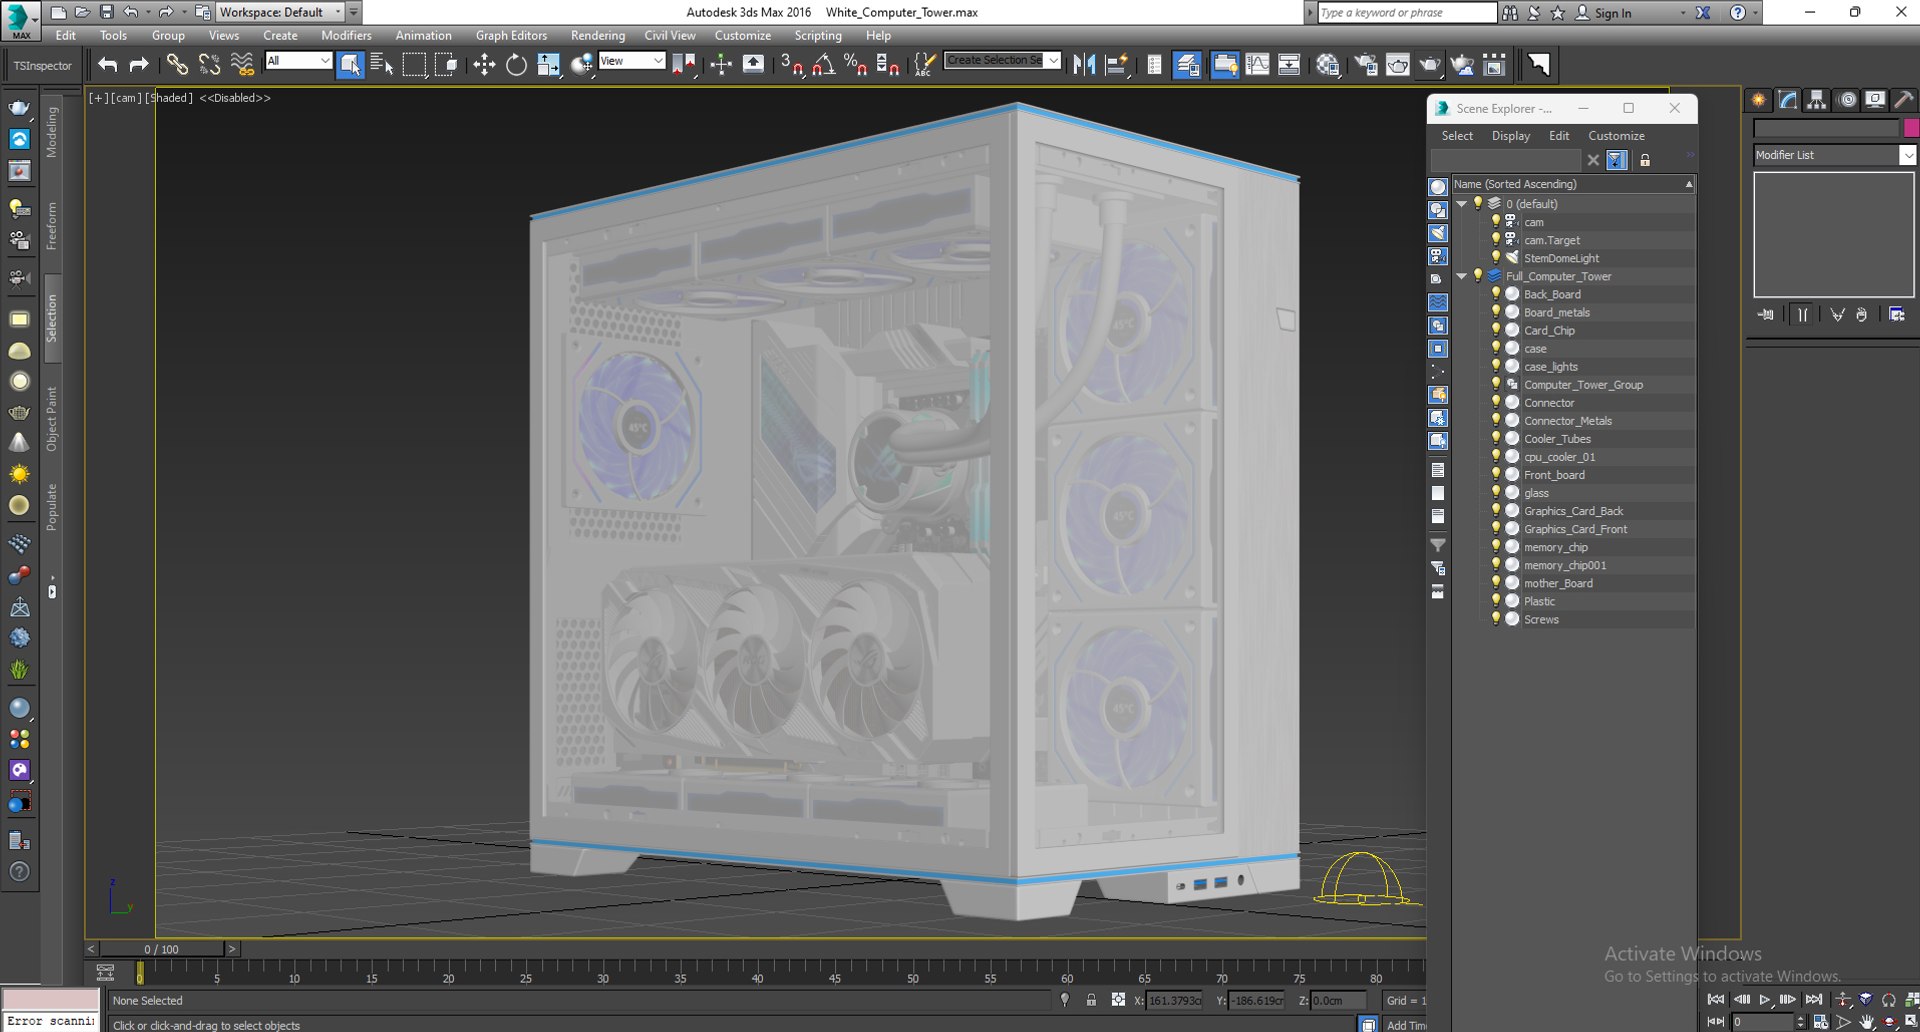Viewport: 1920px width, 1032px height.
Task: Open the Workspace Default dropdown
Action: coord(280,12)
